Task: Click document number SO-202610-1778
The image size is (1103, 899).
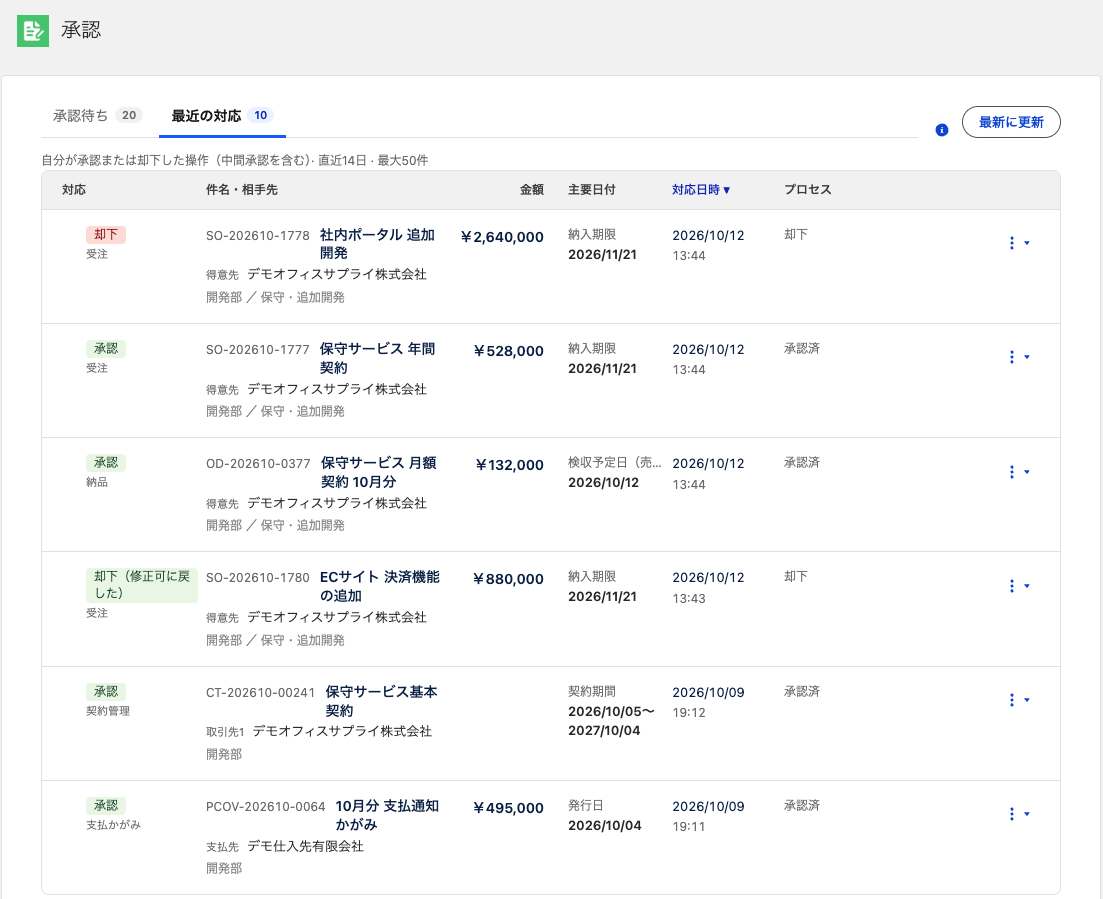Action: pyautogui.click(x=257, y=236)
